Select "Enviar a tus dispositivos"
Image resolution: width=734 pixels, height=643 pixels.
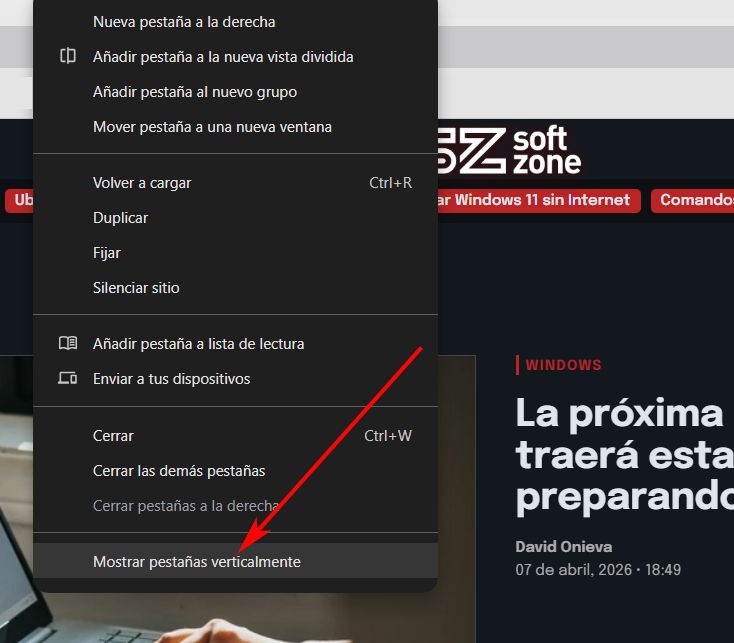235,379
